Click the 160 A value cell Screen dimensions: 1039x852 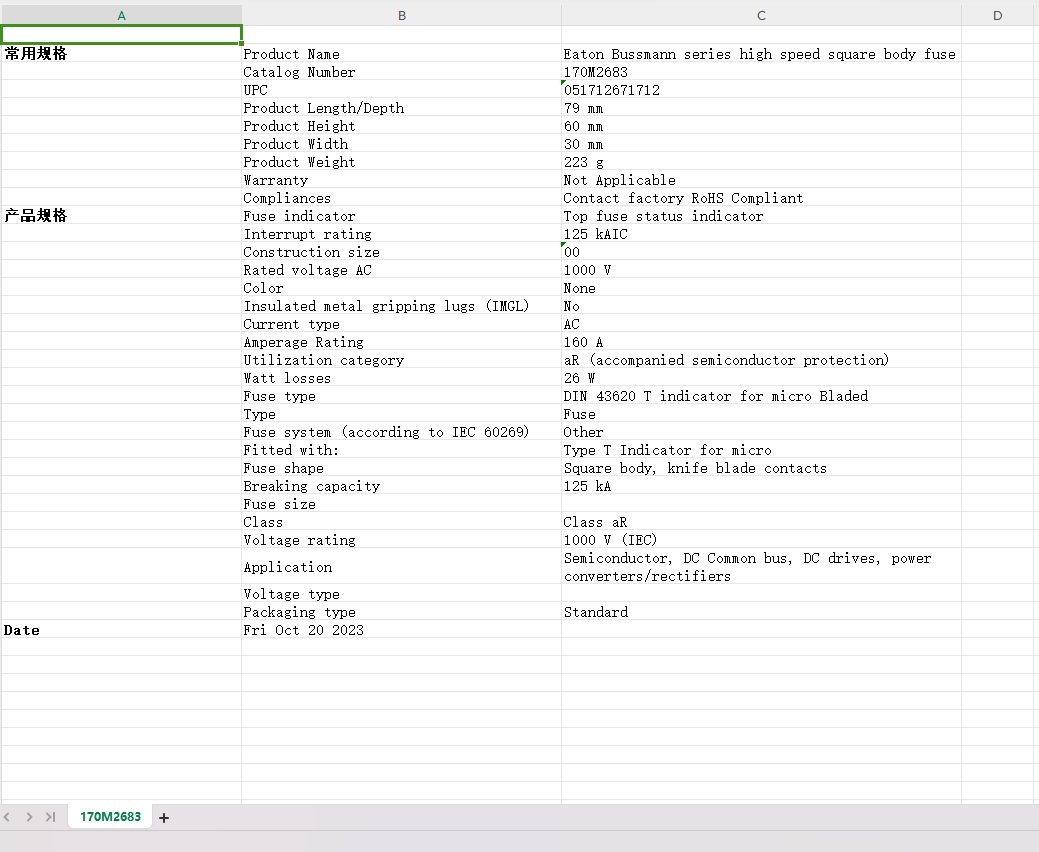(761, 341)
